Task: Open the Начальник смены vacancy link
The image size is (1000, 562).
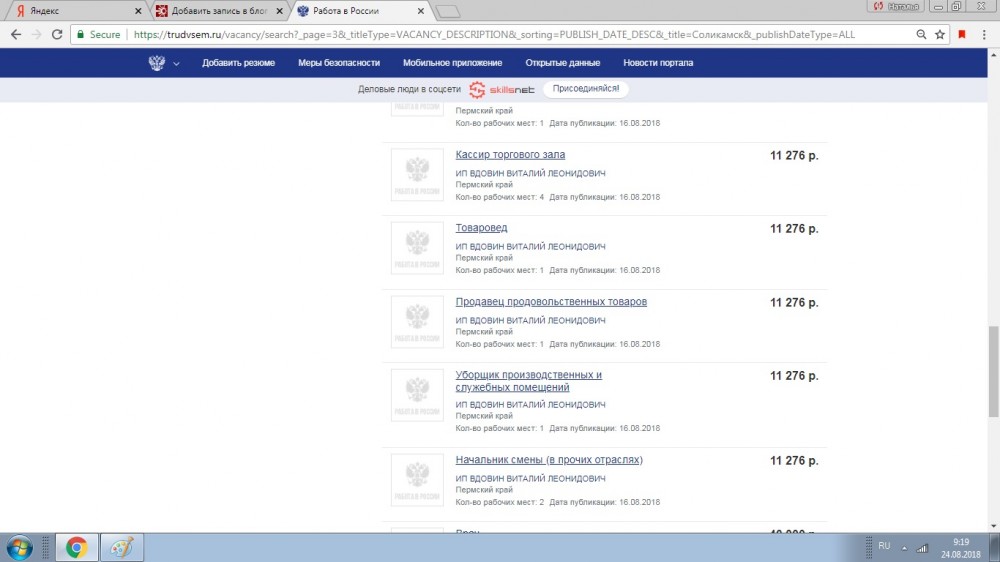Action: [x=548, y=460]
